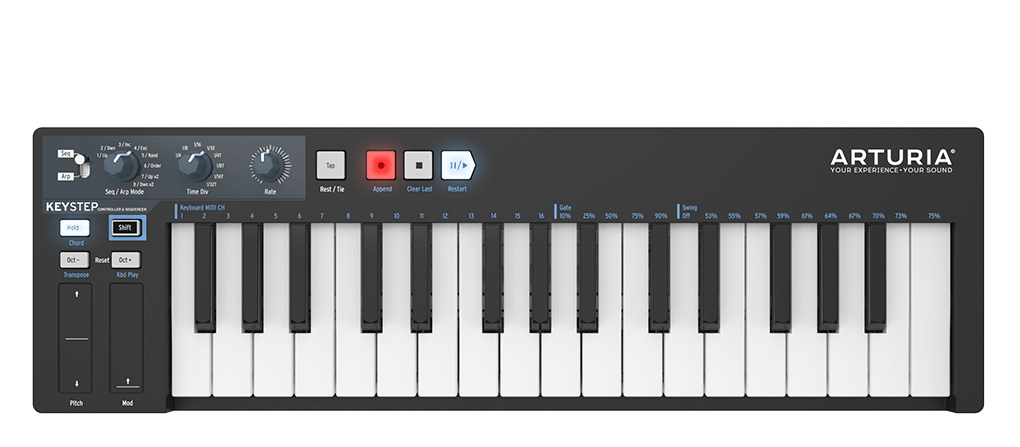Screen dimensions: 1020x447
Task: Click the Oct+ button
Action: [126, 260]
